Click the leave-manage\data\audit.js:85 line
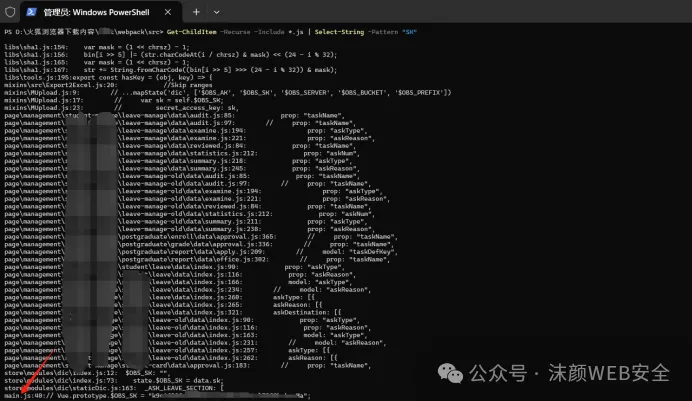The width and height of the screenshot is (692, 401). (175, 115)
